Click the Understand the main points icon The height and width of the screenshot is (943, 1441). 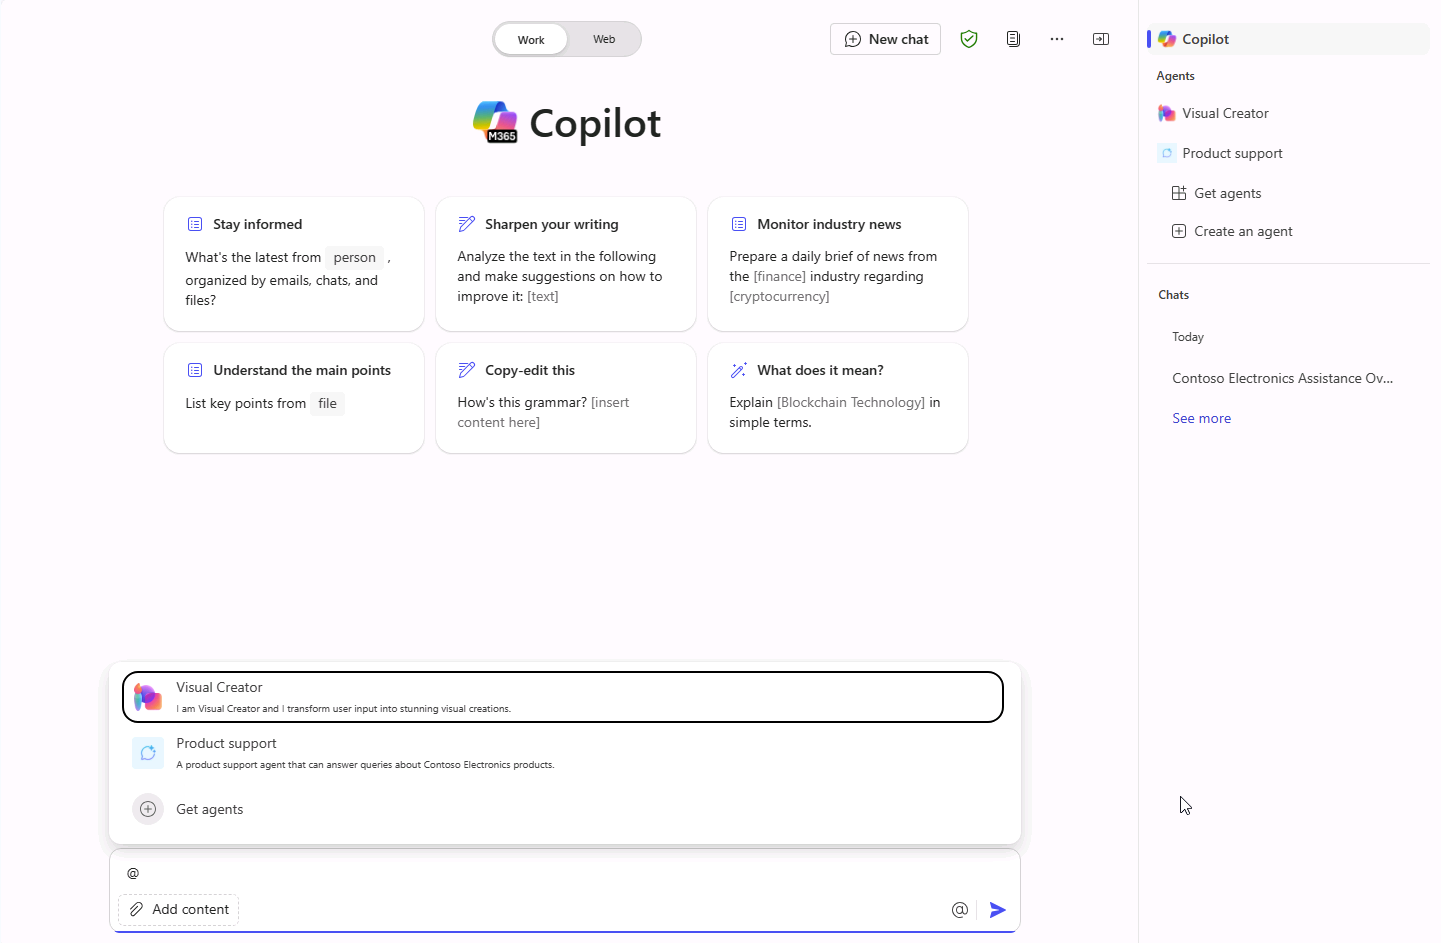point(195,370)
